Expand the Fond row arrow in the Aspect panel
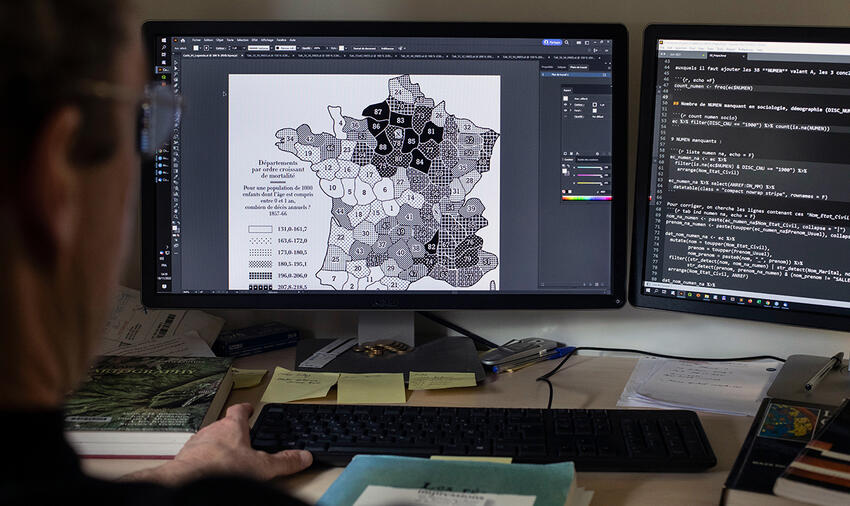Viewport: 850px width, 506px height. [571, 111]
